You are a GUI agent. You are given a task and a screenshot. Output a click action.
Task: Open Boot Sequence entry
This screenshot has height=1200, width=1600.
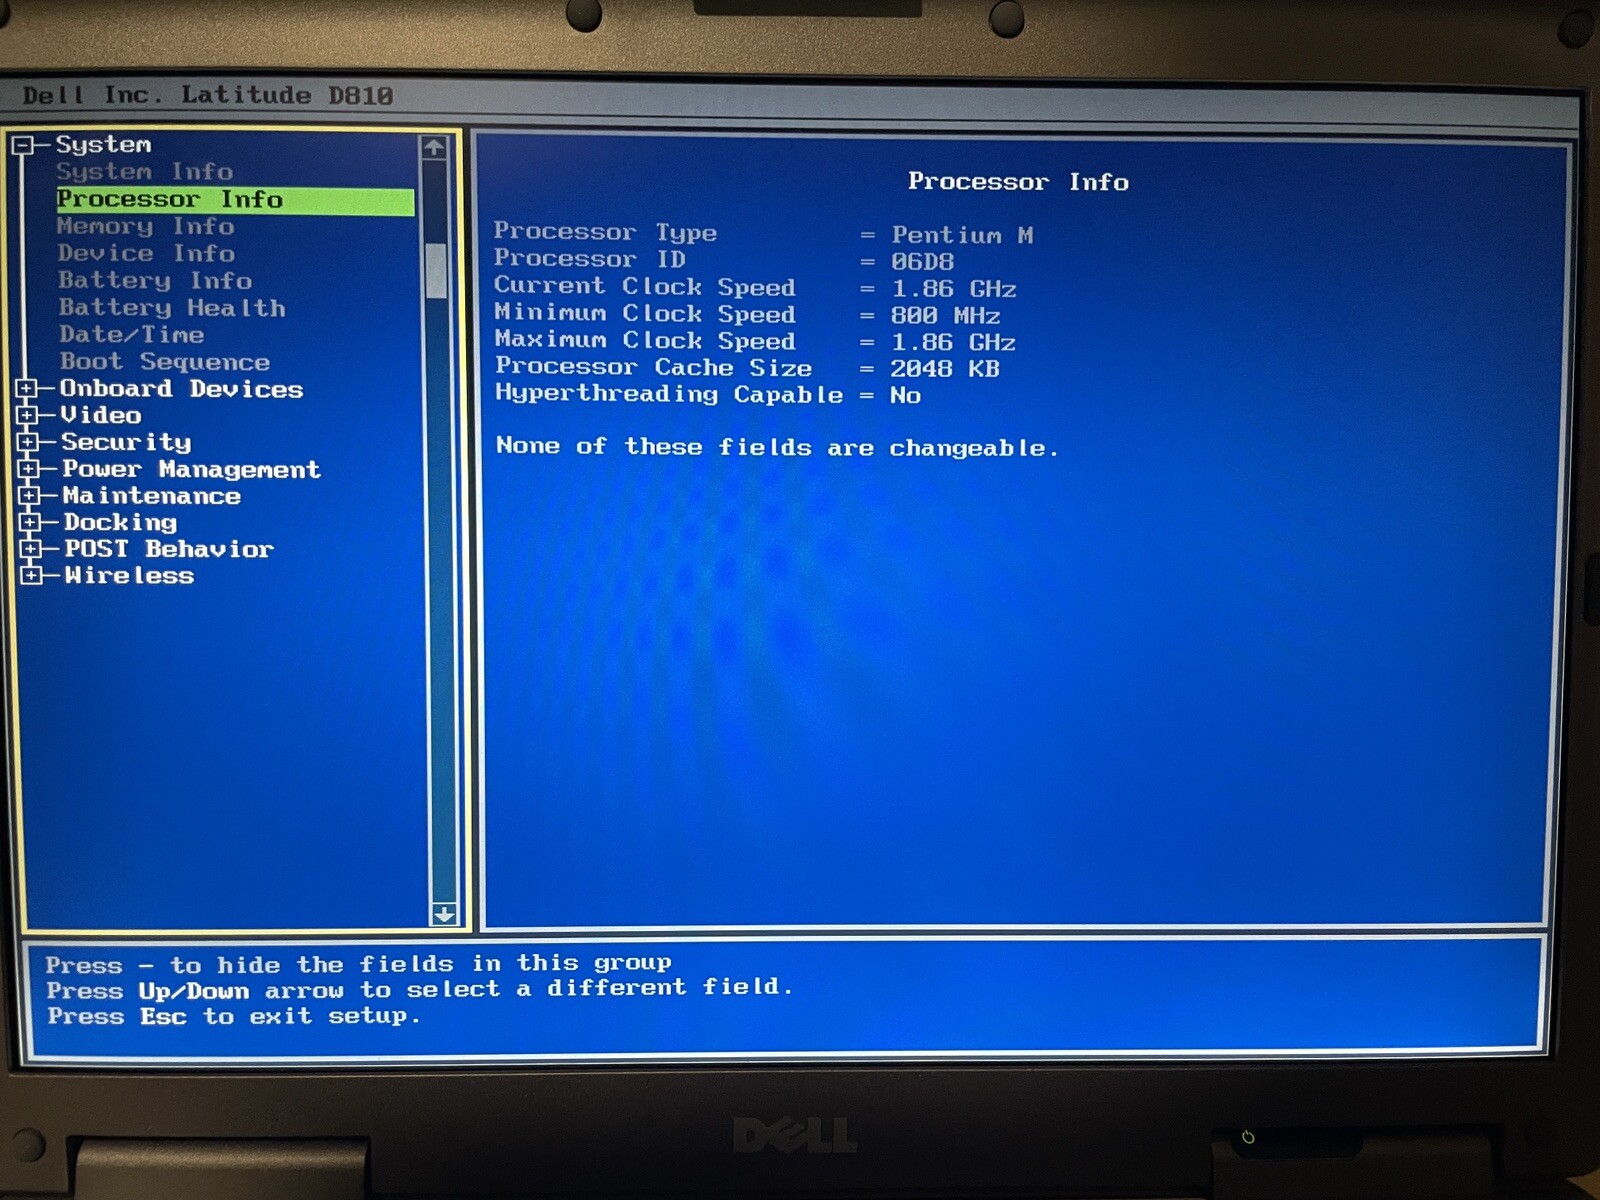[165, 362]
